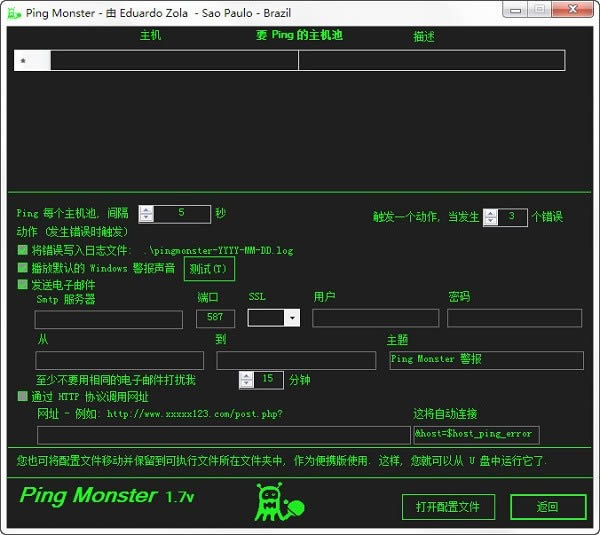Click the ping interval value 5 field

[182, 214]
